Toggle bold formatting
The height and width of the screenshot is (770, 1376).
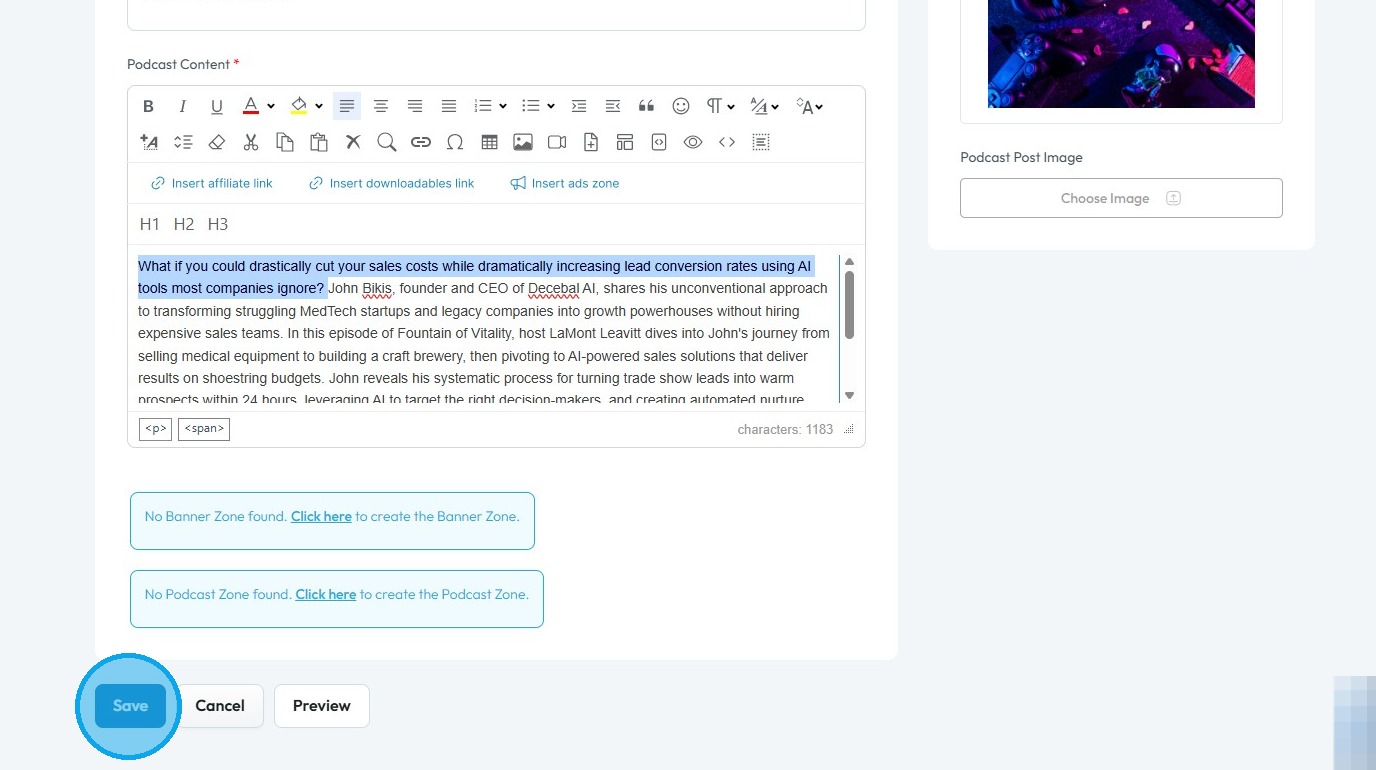pyautogui.click(x=148, y=106)
